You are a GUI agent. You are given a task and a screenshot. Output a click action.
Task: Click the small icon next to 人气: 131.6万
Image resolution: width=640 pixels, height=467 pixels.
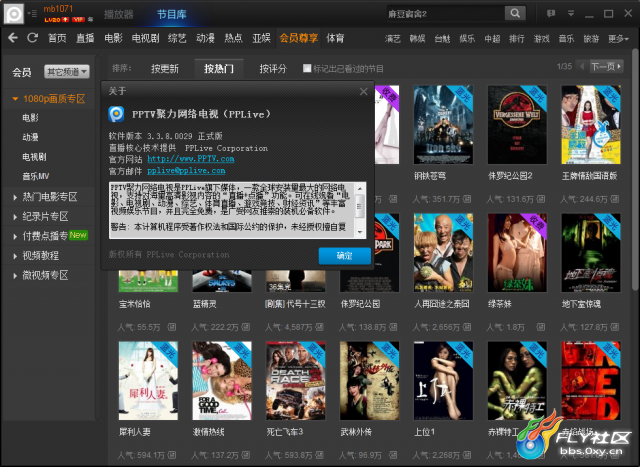[x=540, y=199]
